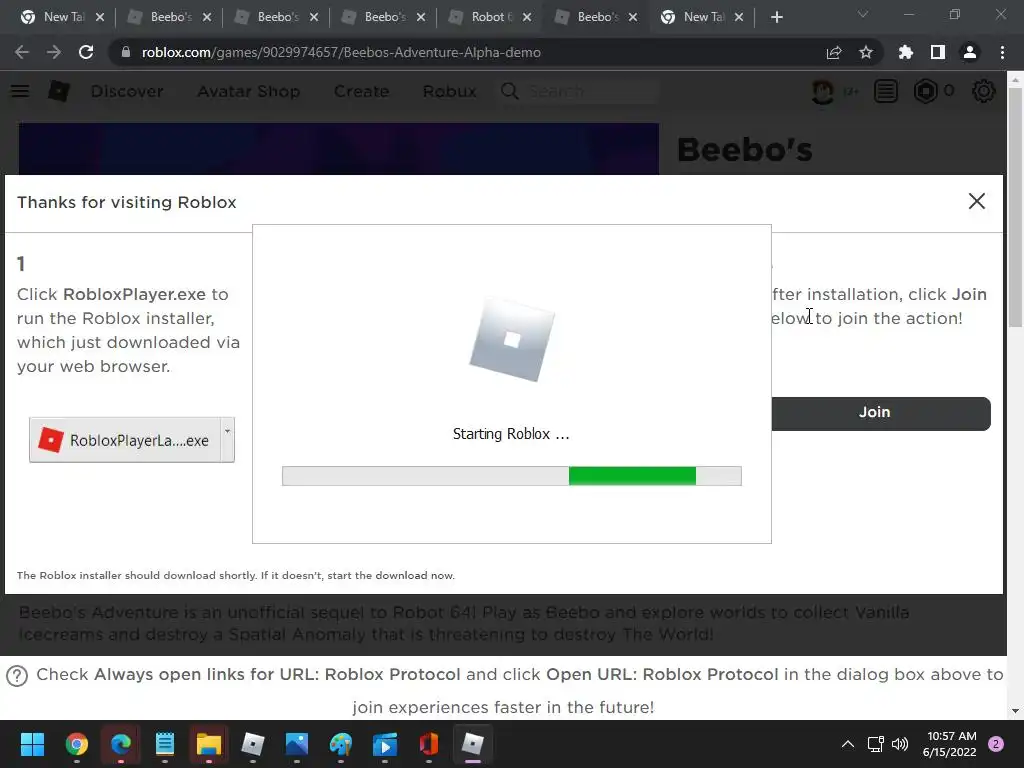Open Avatar Shop in Roblox nav

[249, 91]
